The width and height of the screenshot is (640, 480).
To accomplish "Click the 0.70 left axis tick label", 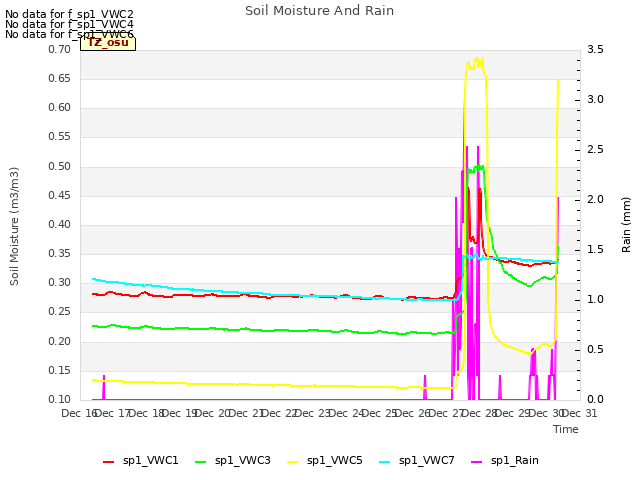I will [60, 49].
